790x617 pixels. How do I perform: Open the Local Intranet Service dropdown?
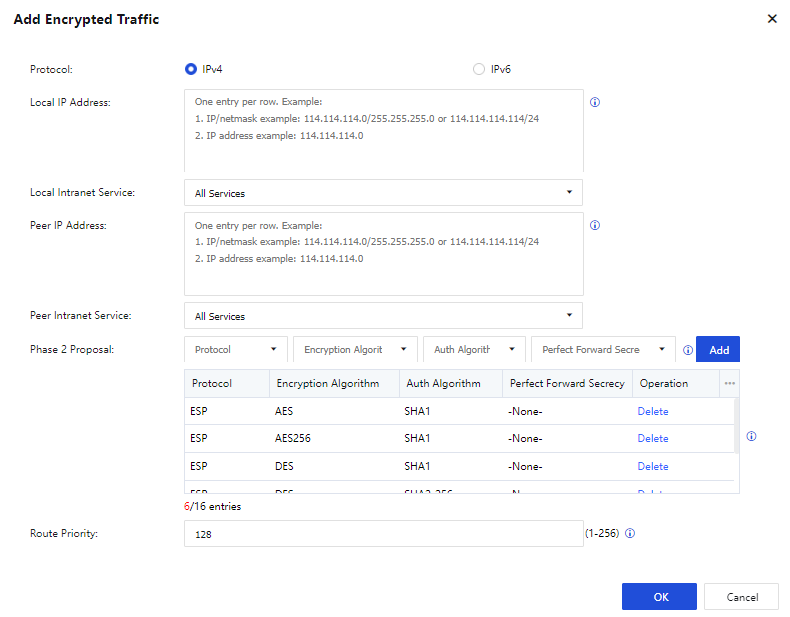(x=383, y=193)
